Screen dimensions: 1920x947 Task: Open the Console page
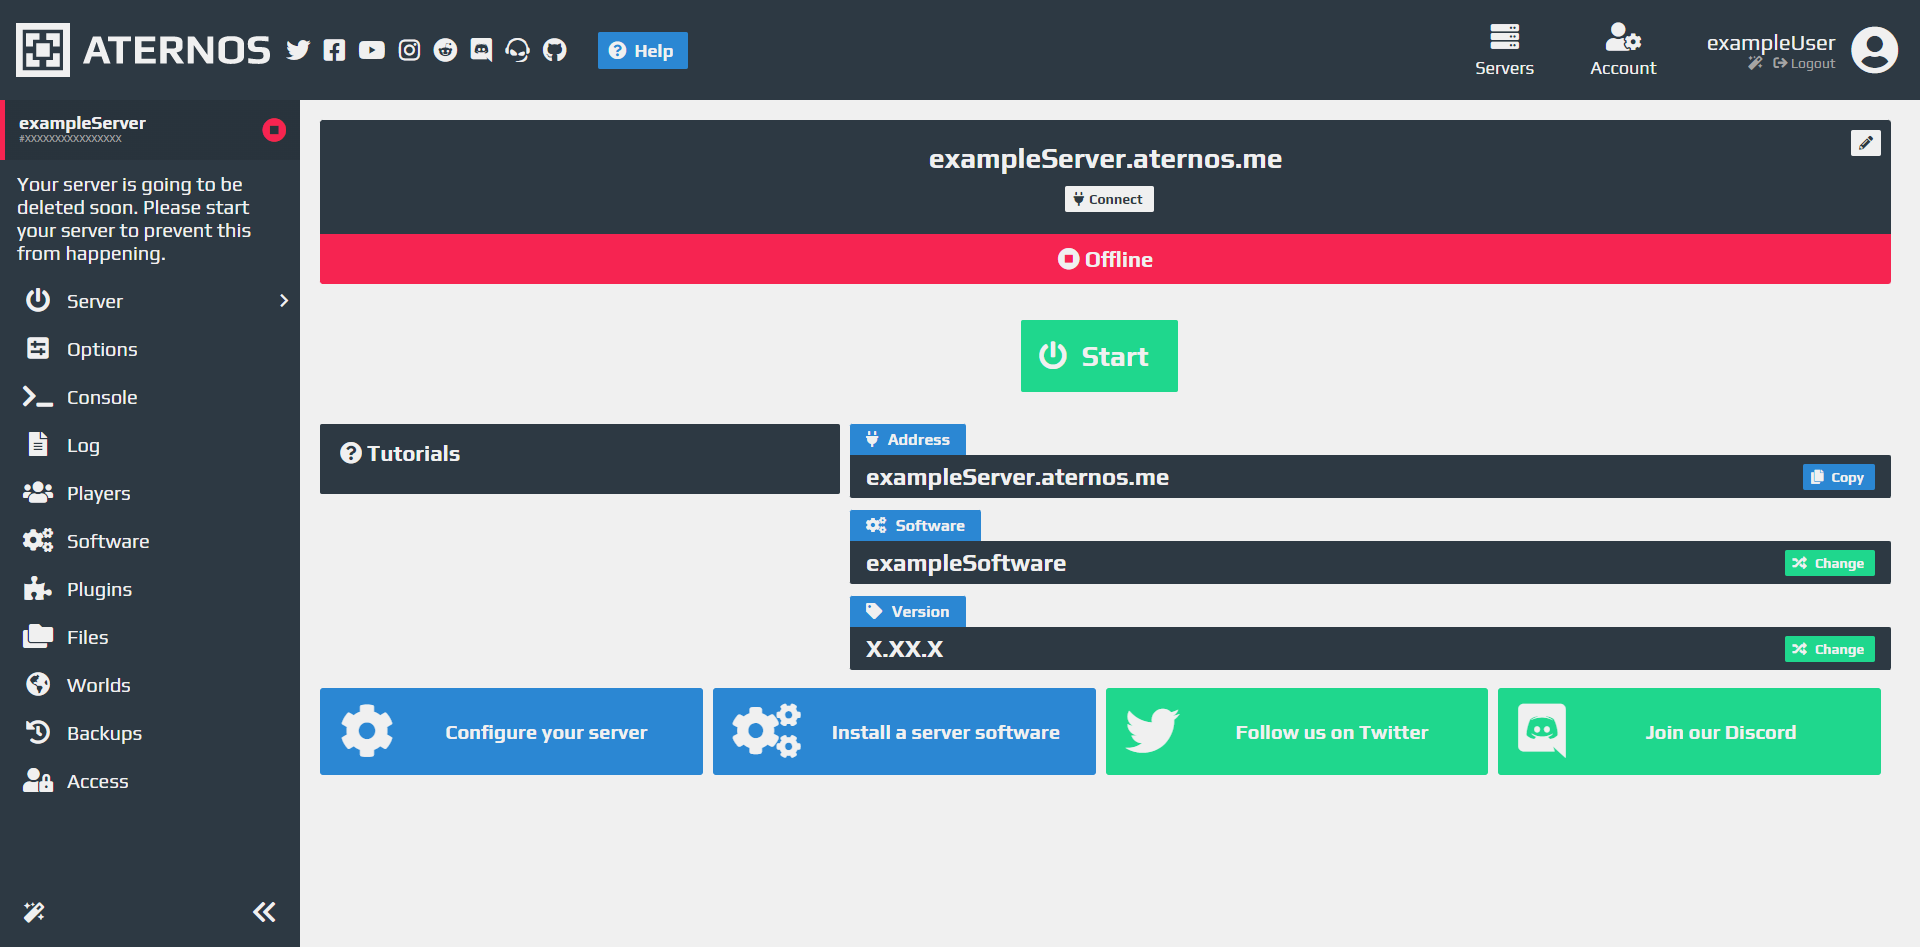click(150, 397)
